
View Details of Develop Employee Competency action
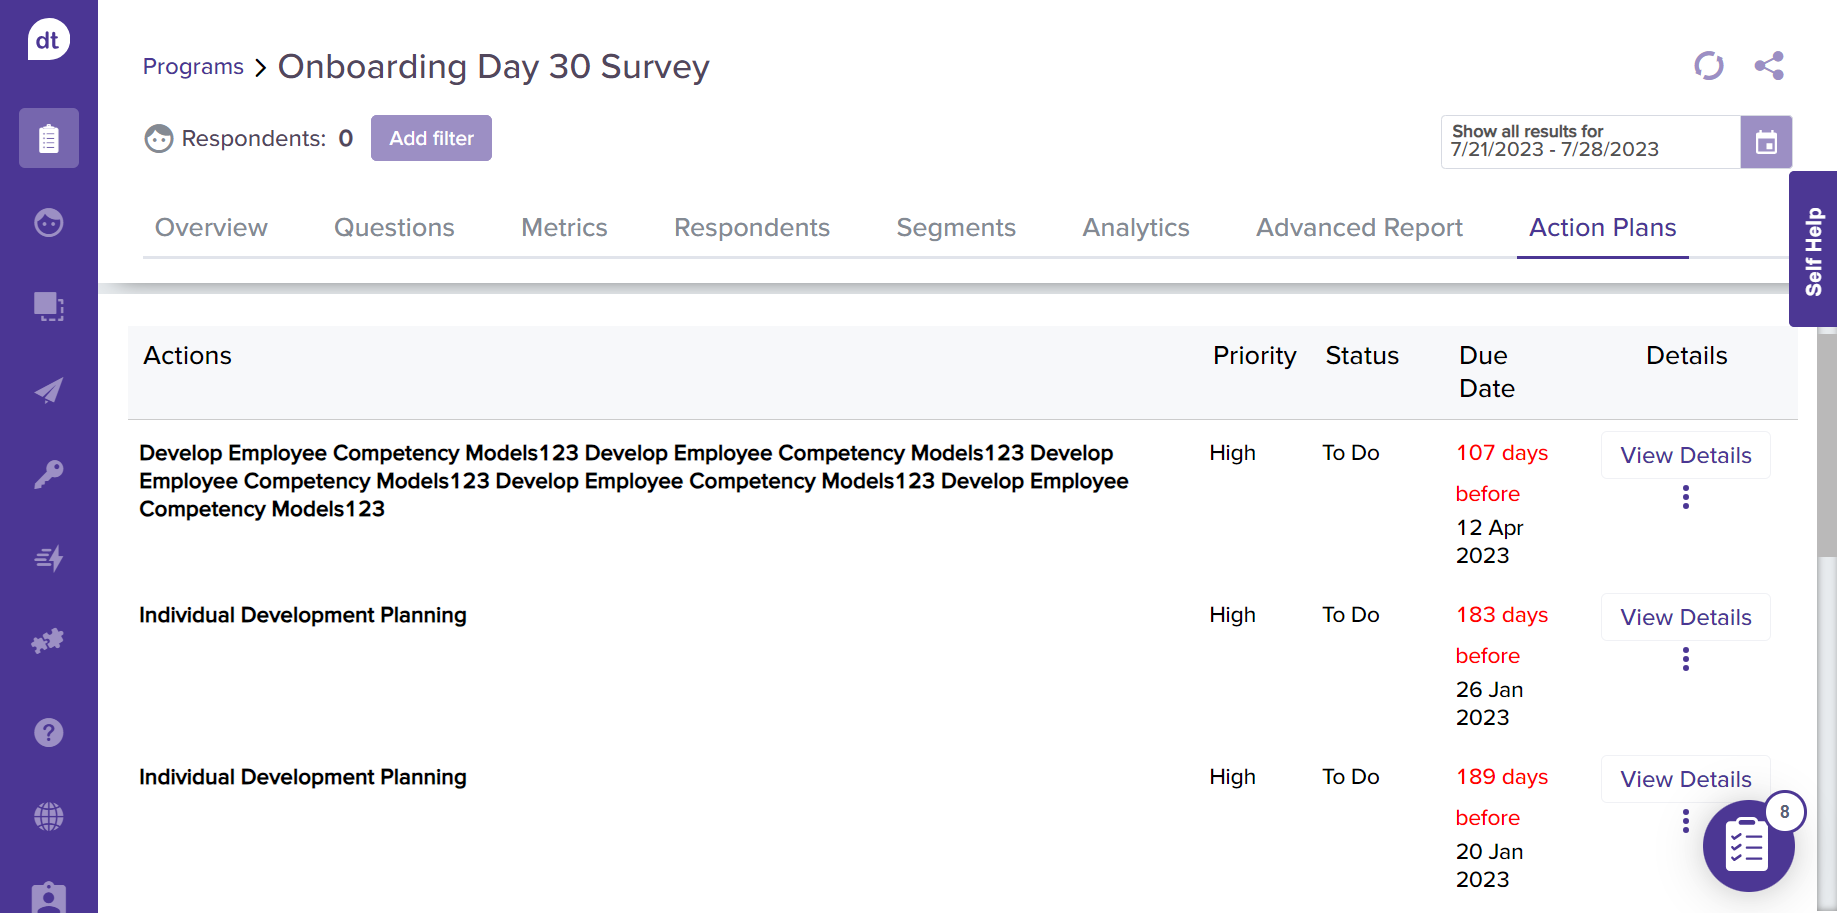[x=1685, y=455]
